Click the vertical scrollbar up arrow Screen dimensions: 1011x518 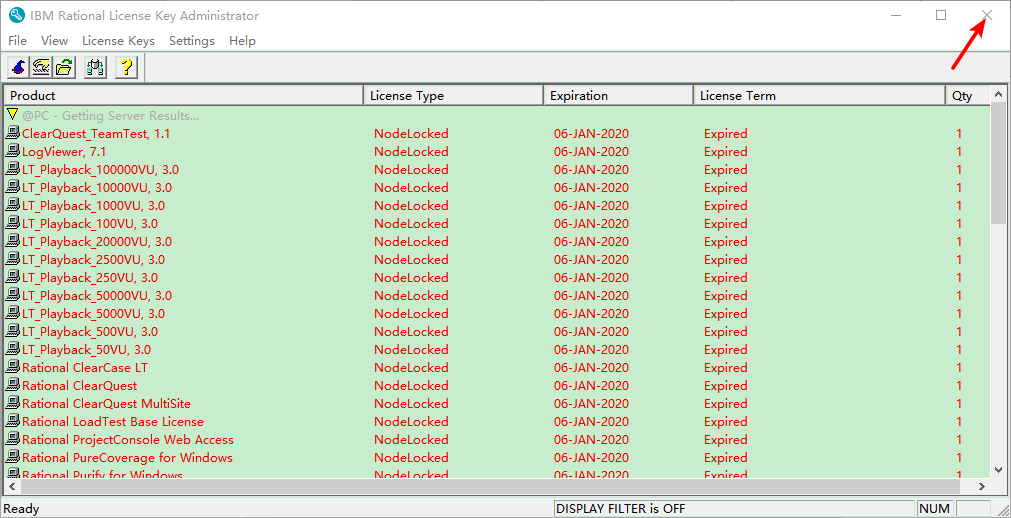[999, 94]
